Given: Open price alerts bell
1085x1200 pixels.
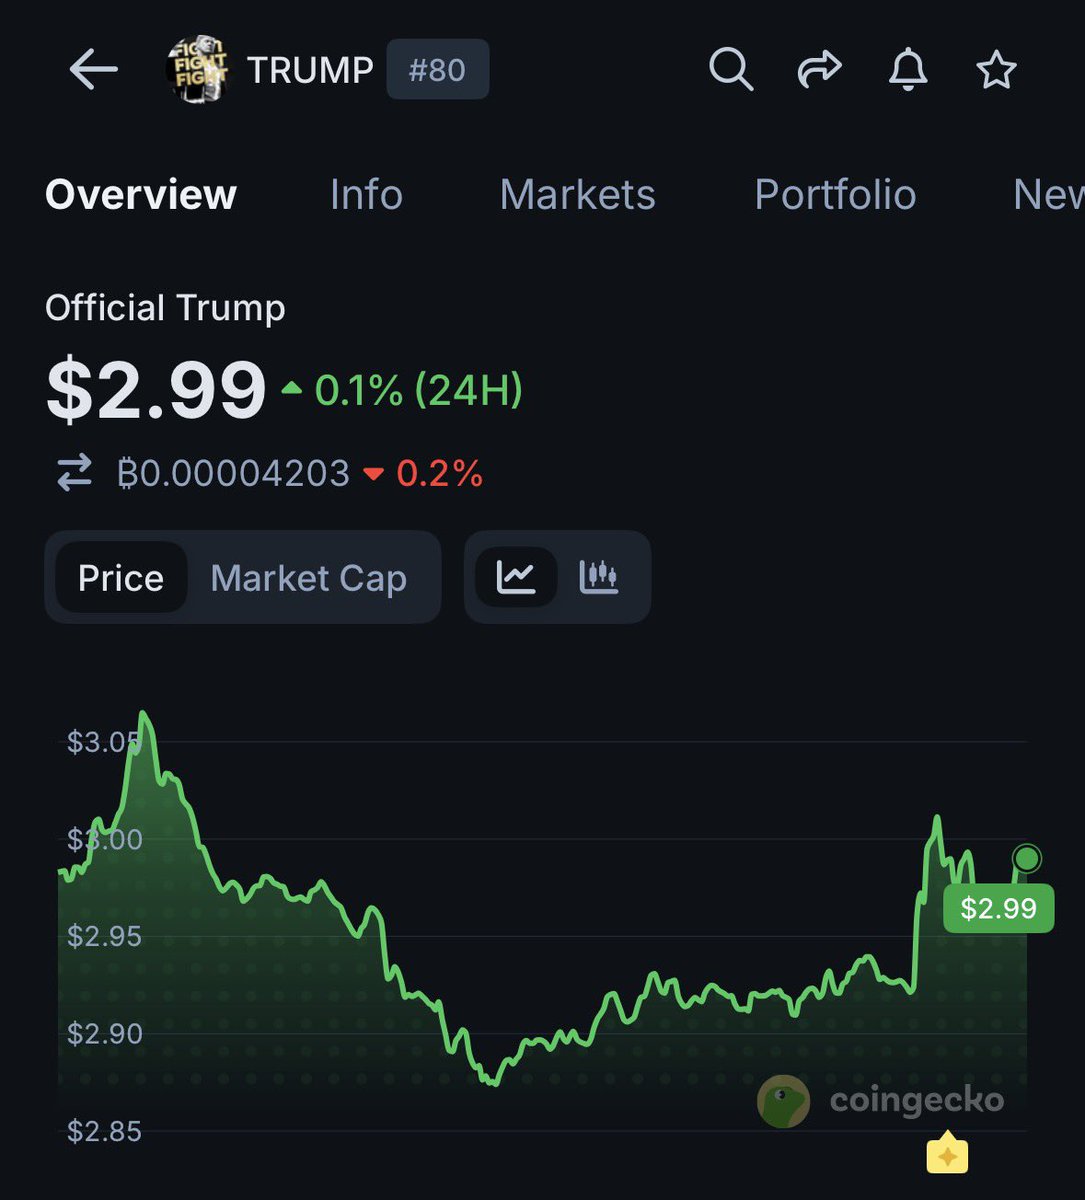Looking at the screenshot, I should tap(908, 70).
